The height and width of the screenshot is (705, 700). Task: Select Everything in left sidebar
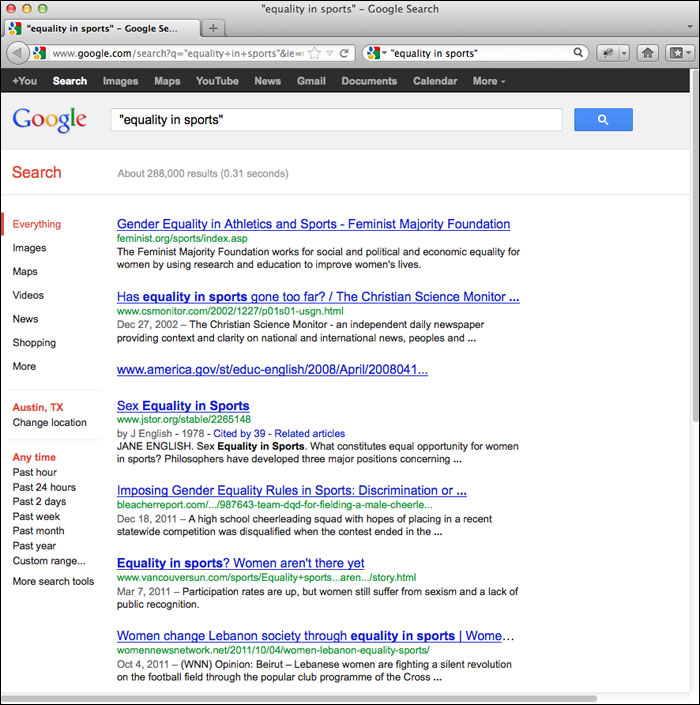[36, 224]
